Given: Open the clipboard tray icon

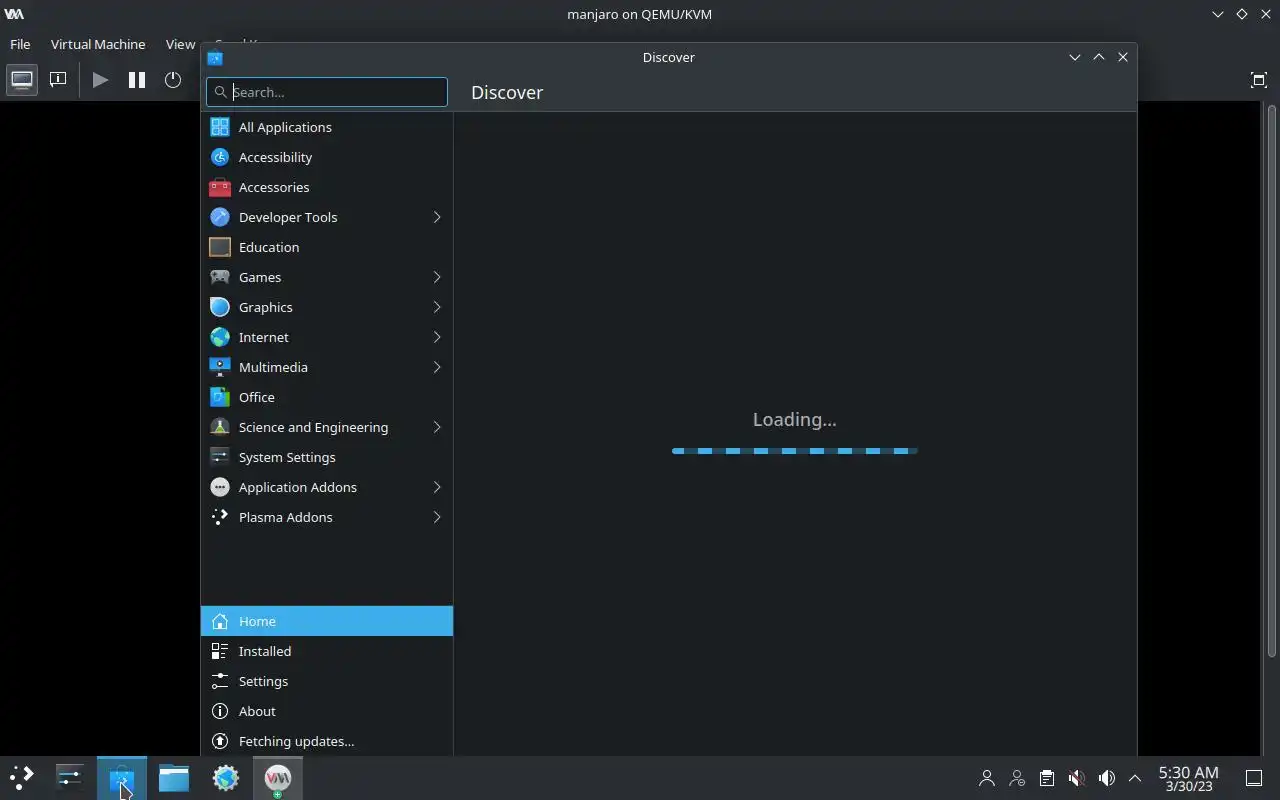Looking at the screenshot, I should tap(1046, 778).
